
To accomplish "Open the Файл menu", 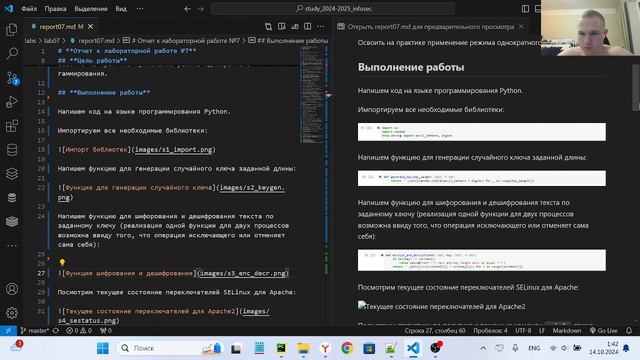I will coord(29,9).
